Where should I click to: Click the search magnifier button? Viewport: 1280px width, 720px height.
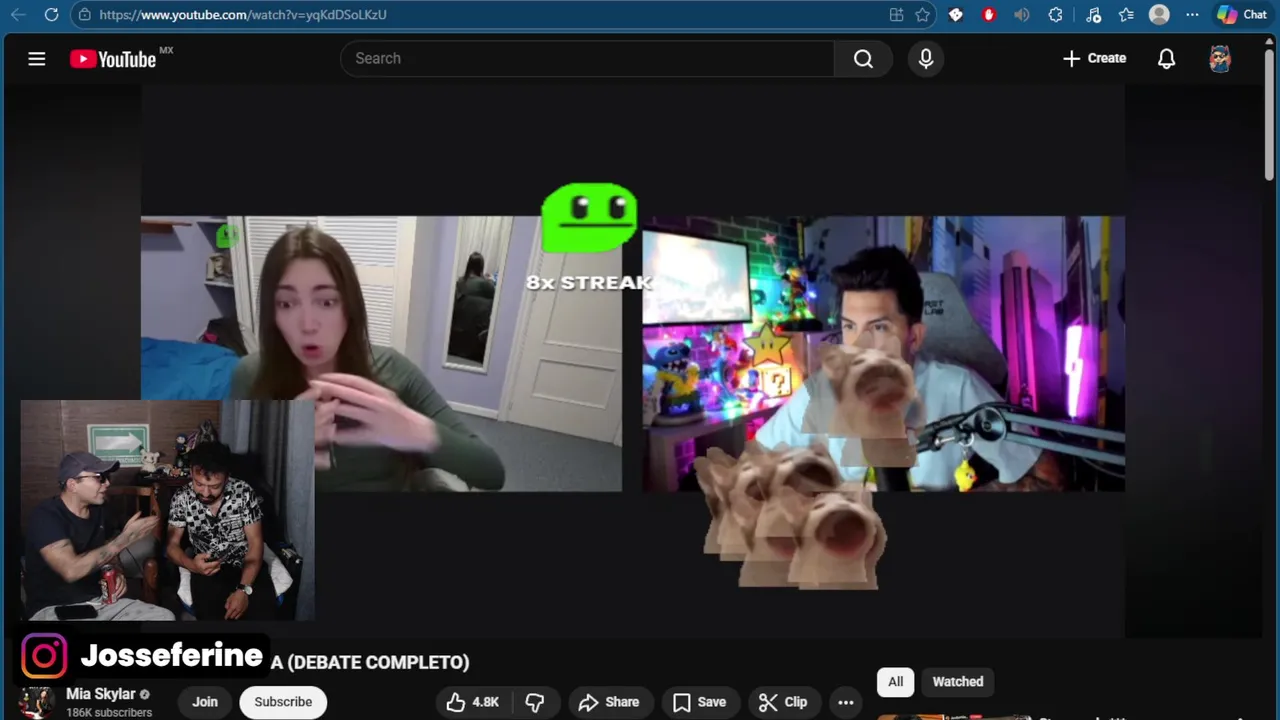point(863,59)
